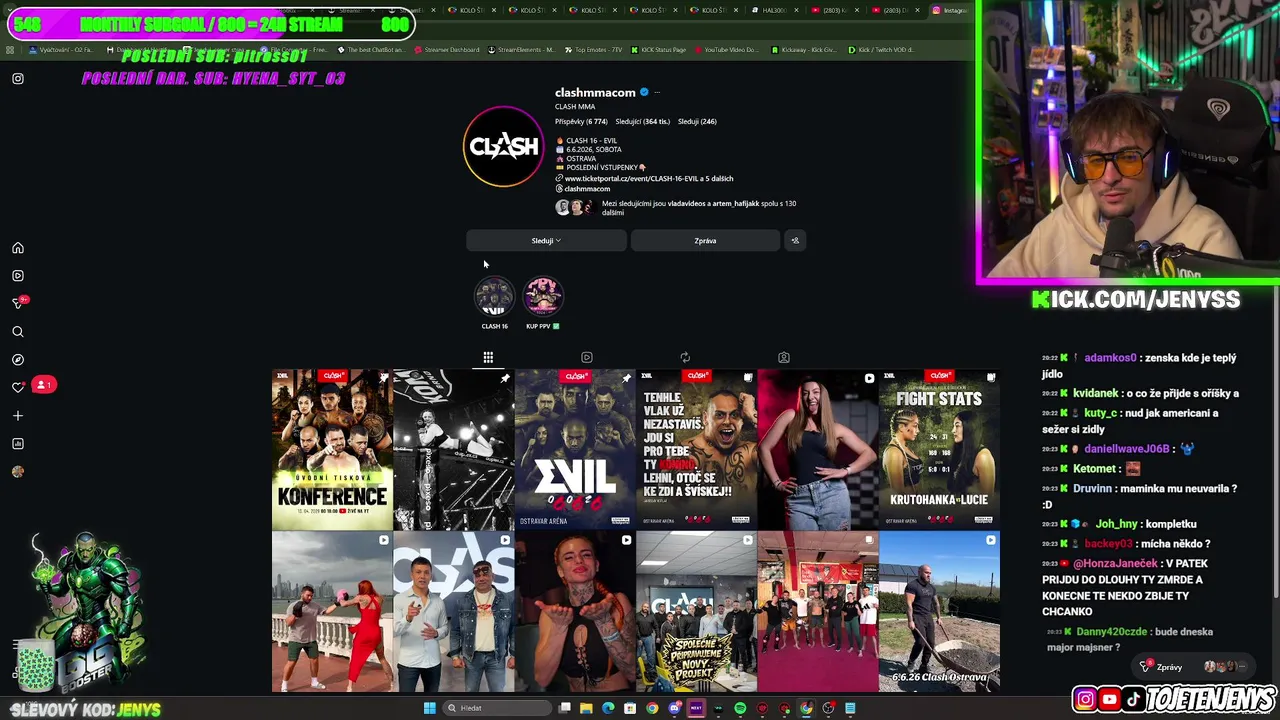Switch to the reposts tab on the profile
Image resolution: width=1280 pixels, height=720 pixels.
coord(685,357)
